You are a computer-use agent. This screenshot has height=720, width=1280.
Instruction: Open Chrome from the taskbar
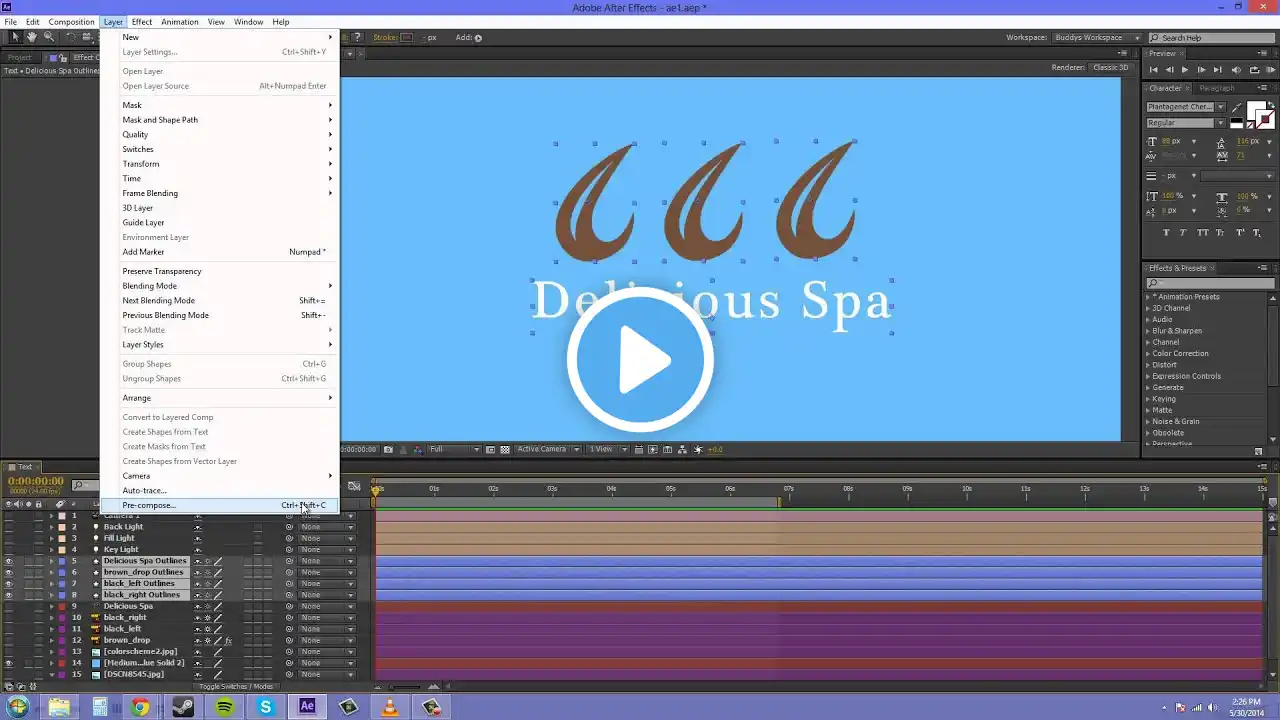pos(140,707)
